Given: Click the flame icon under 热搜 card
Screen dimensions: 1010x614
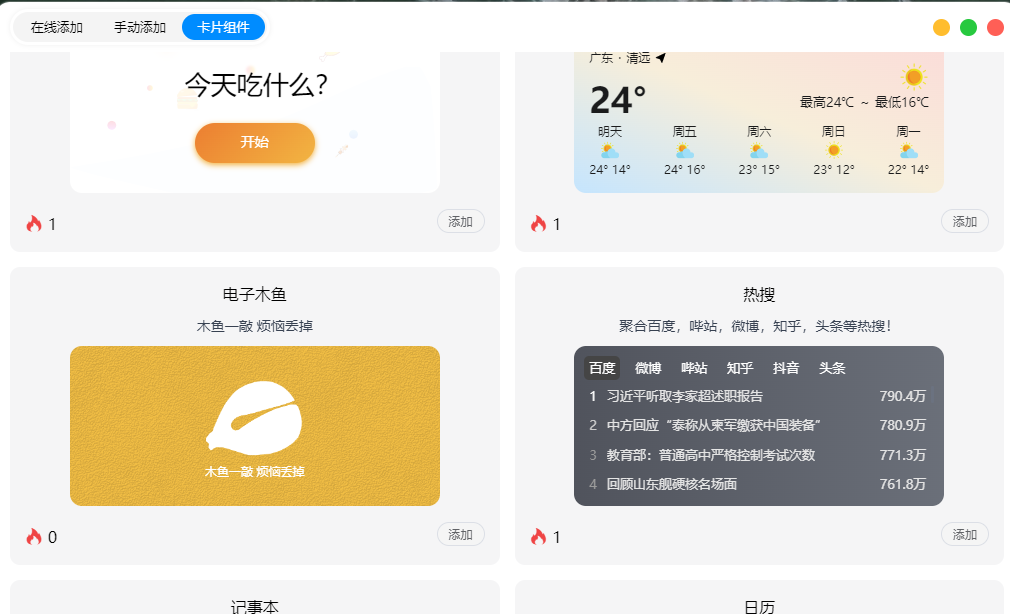Looking at the screenshot, I should (538, 536).
